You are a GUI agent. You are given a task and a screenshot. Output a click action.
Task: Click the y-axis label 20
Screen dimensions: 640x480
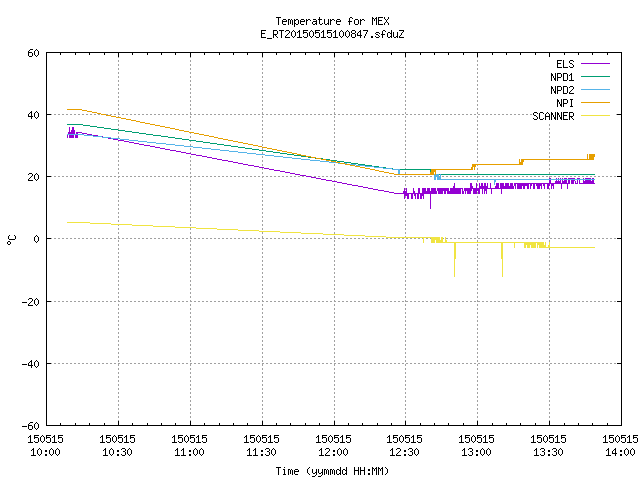coord(33,177)
